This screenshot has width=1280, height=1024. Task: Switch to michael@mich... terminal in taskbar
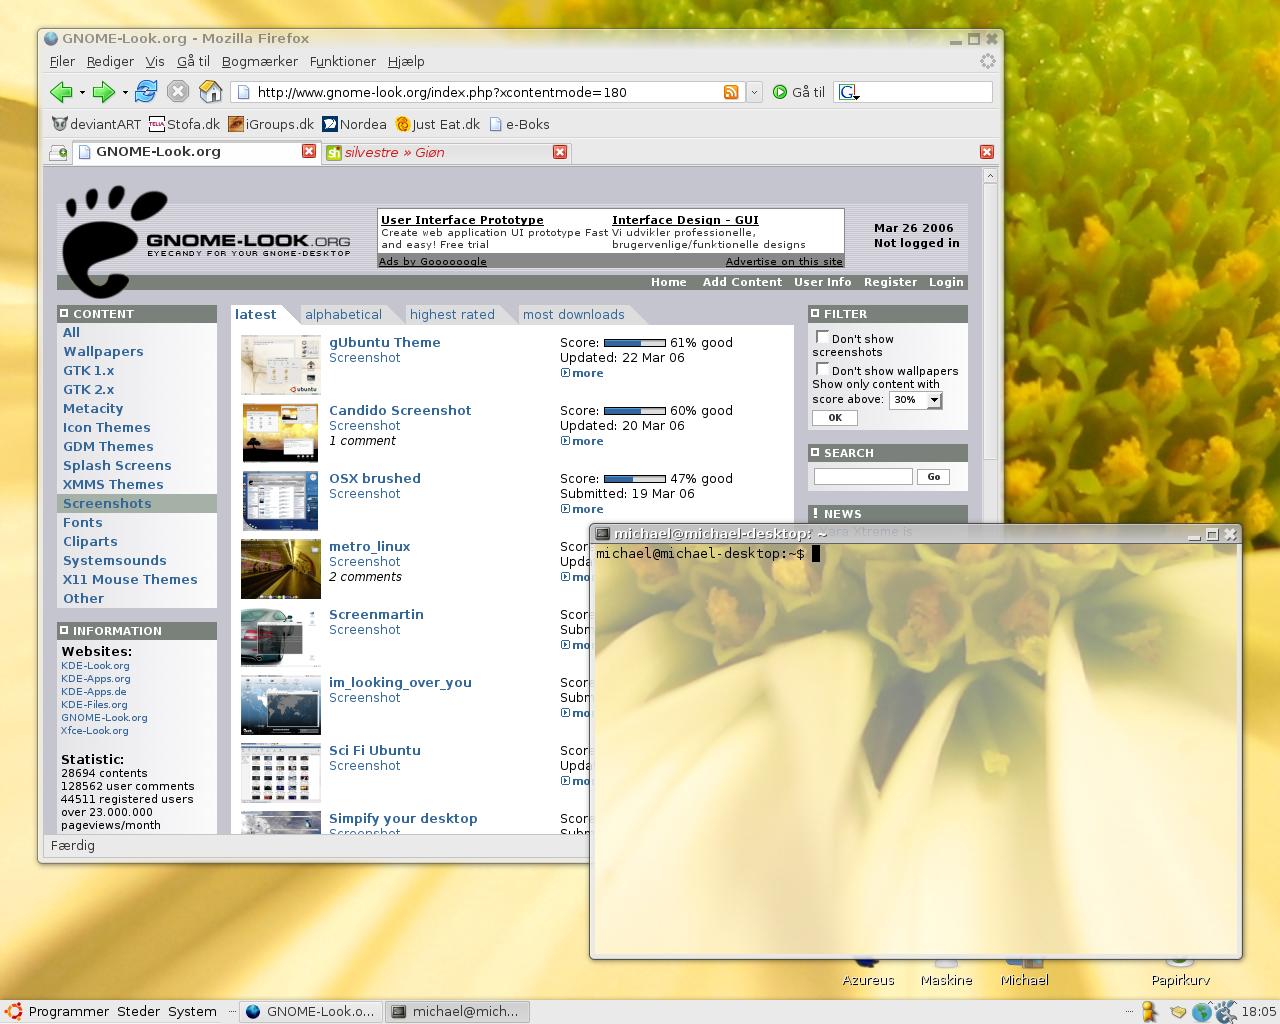(457, 1011)
